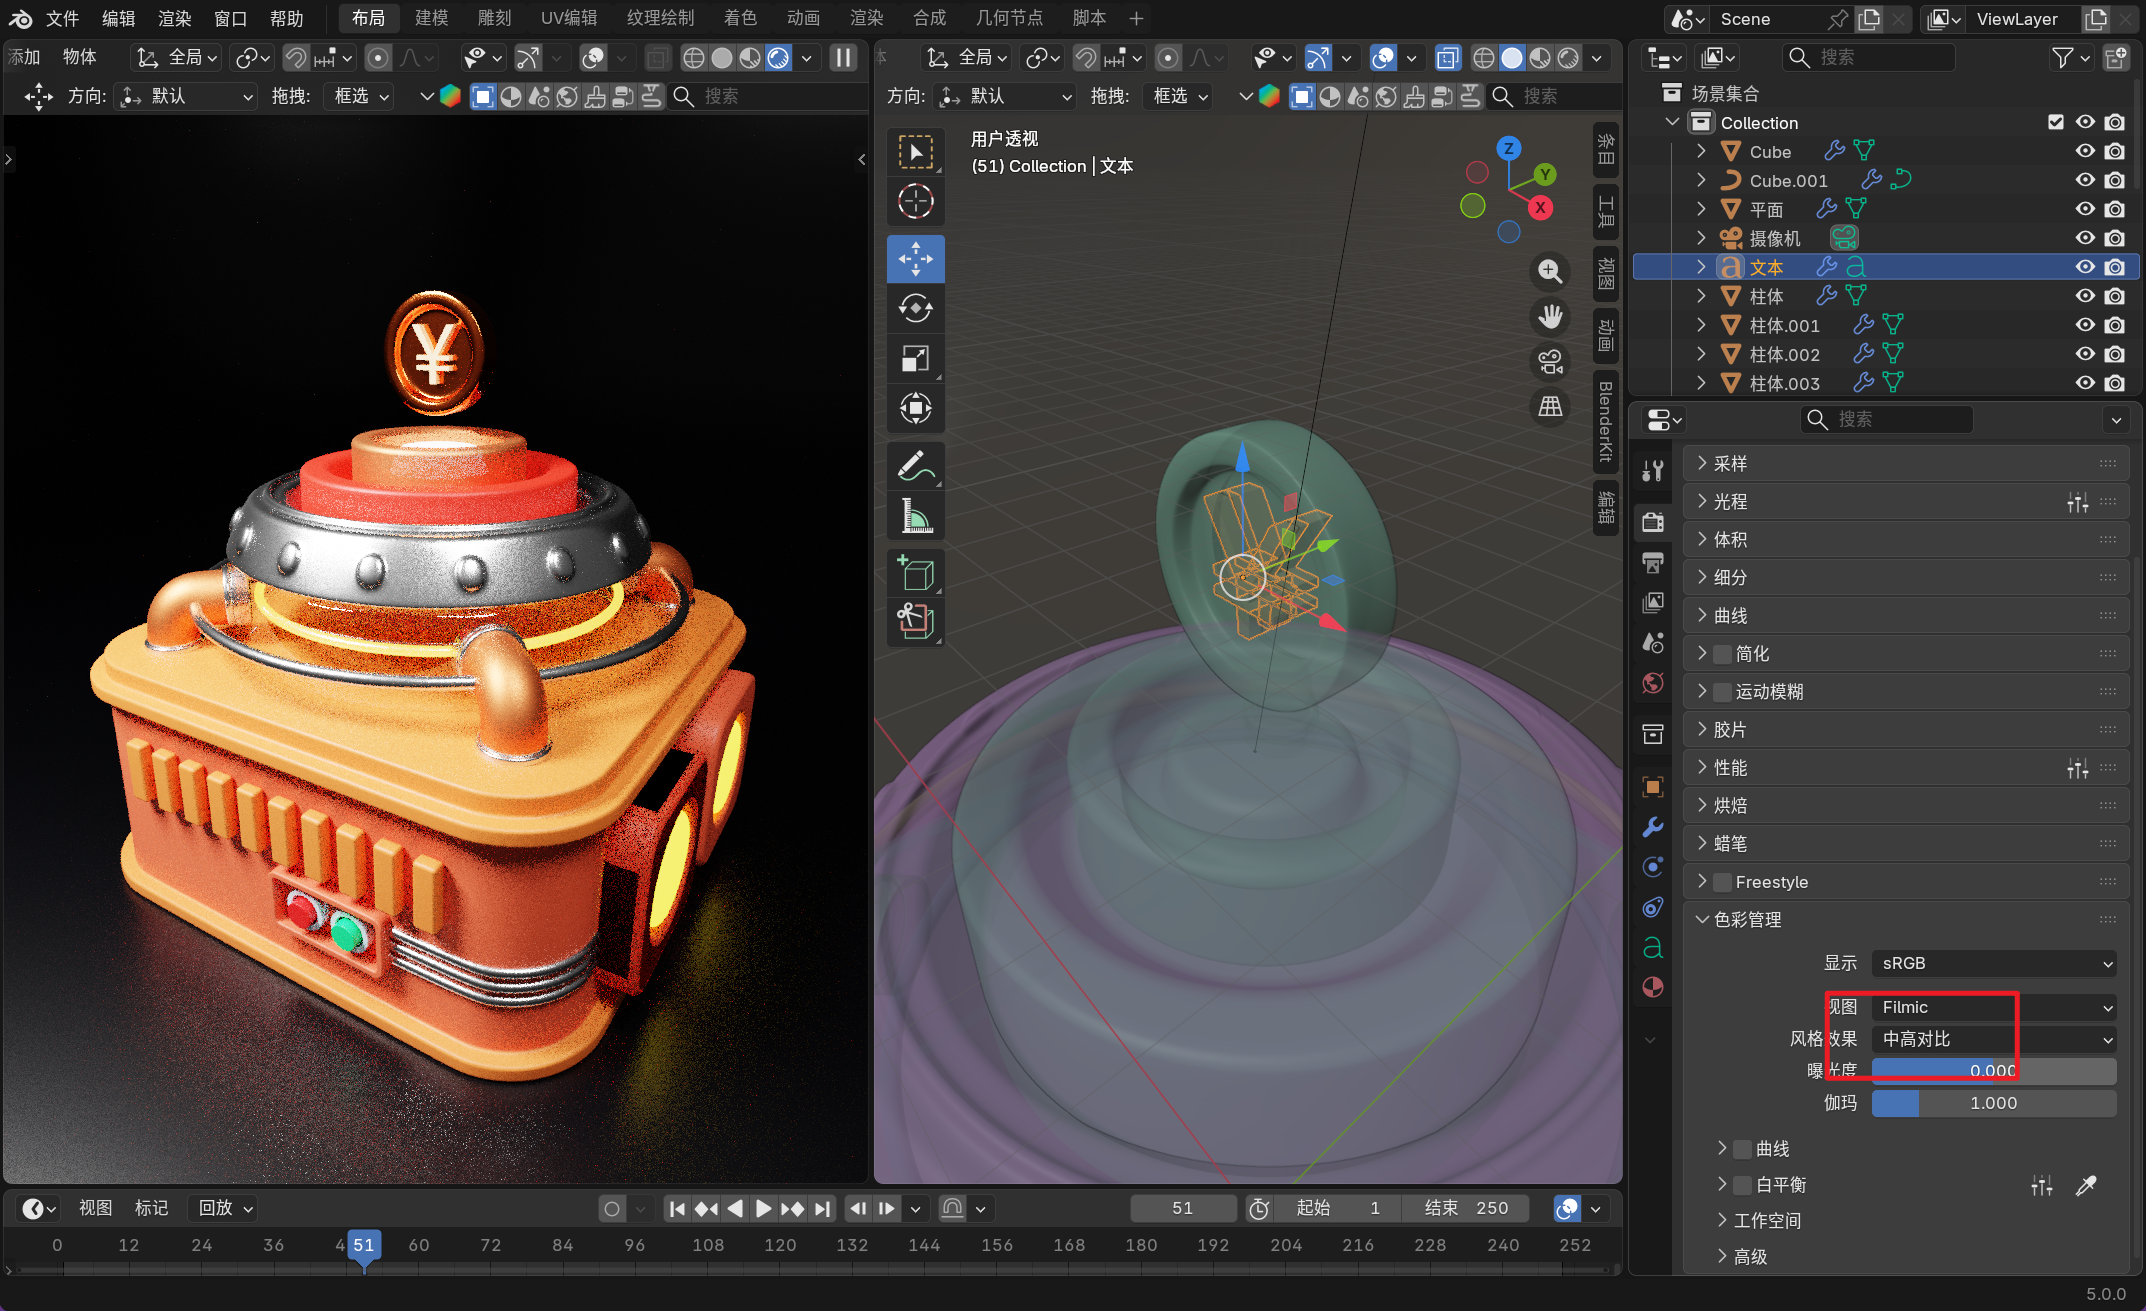Enable the 运动模糊 checkbox
This screenshot has width=2146, height=1311.
1722,692
